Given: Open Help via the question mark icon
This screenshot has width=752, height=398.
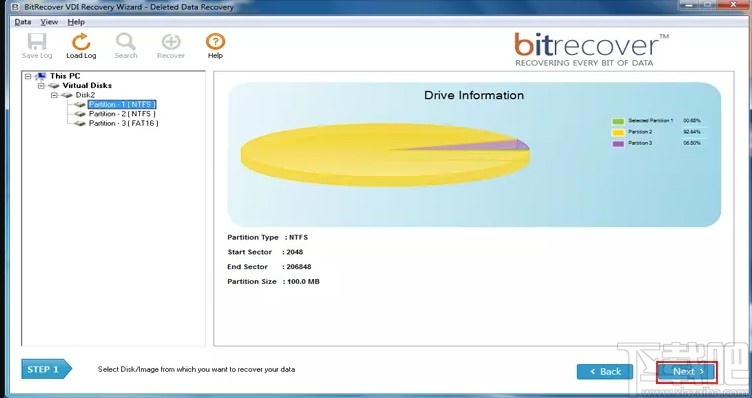Looking at the screenshot, I should pos(215,42).
